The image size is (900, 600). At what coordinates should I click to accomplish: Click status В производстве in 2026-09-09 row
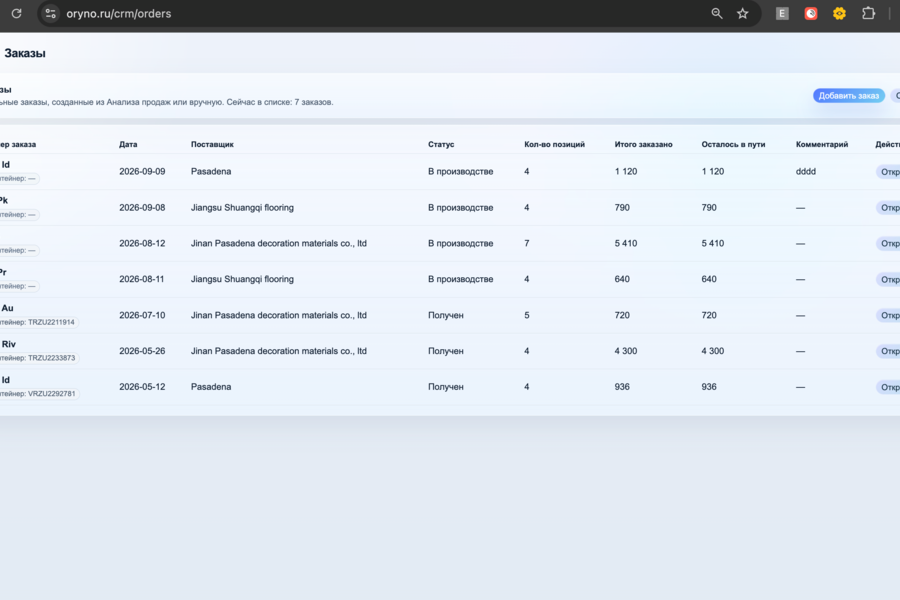pyautogui.click(x=460, y=172)
